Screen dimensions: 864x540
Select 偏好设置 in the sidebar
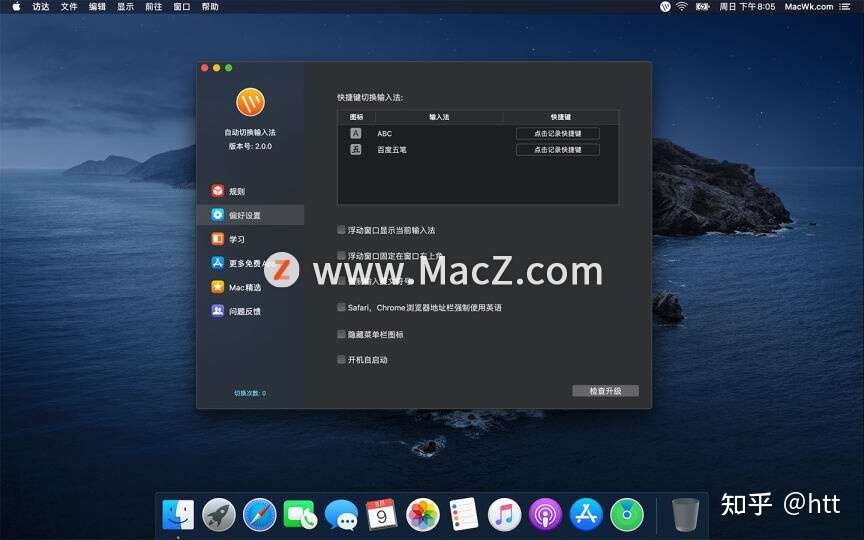click(x=250, y=215)
